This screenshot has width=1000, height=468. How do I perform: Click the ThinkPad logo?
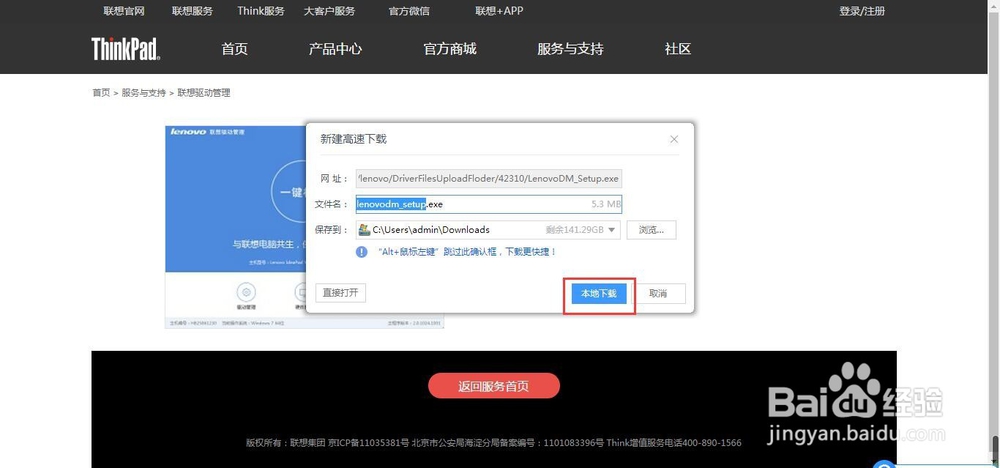[x=126, y=48]
